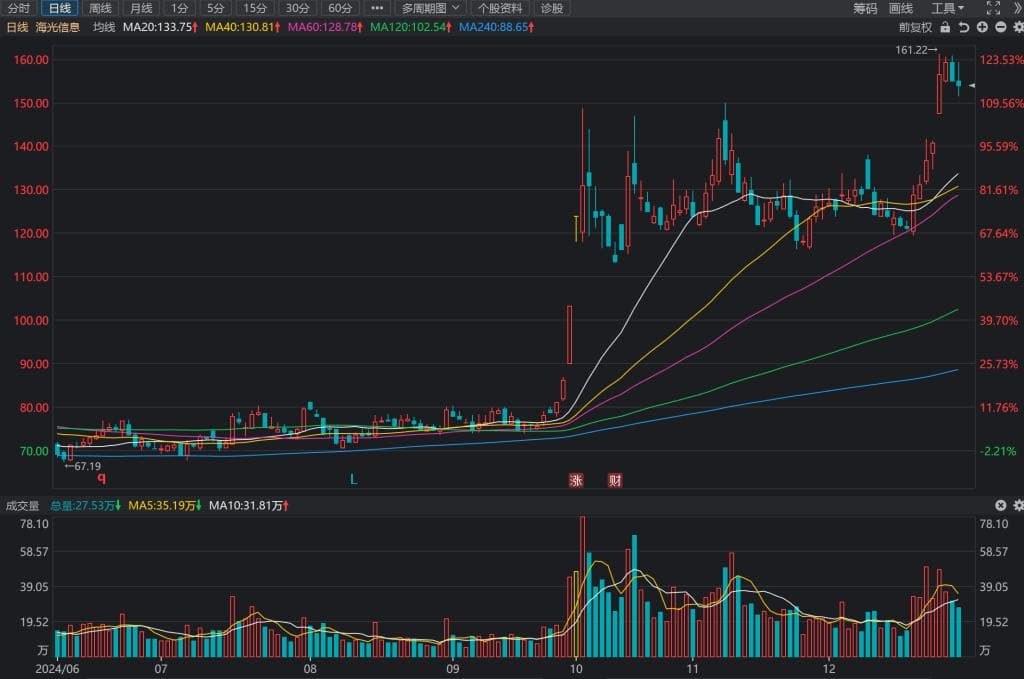Select the 日线 daily chart tab
Image resolution: width=1024 pixels, height=679 pixels.
click(x=59, y=8)
